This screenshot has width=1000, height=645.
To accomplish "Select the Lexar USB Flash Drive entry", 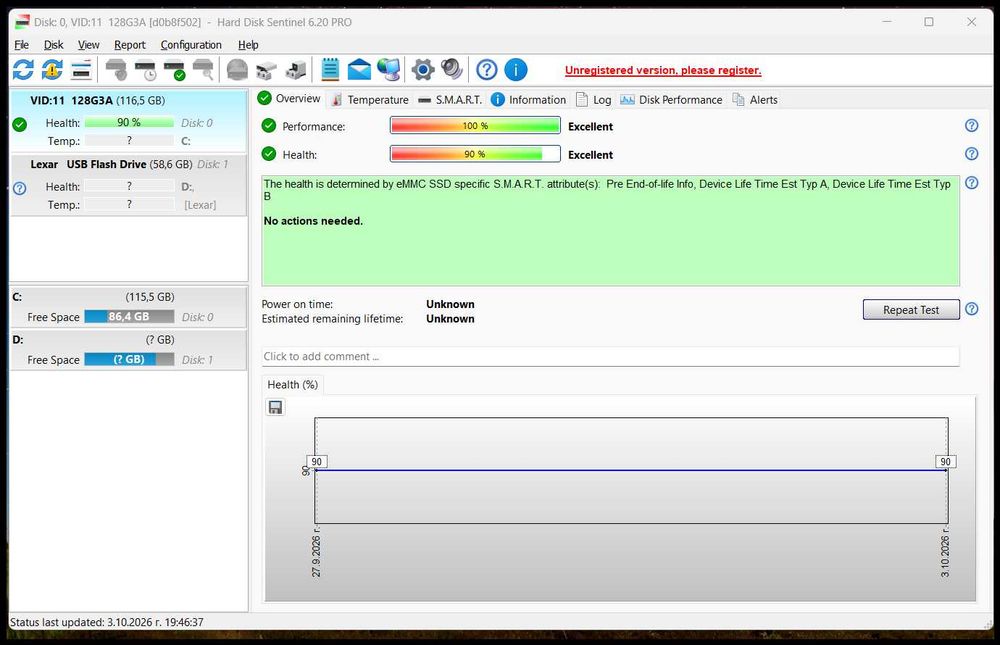I will tap(129, 184).
